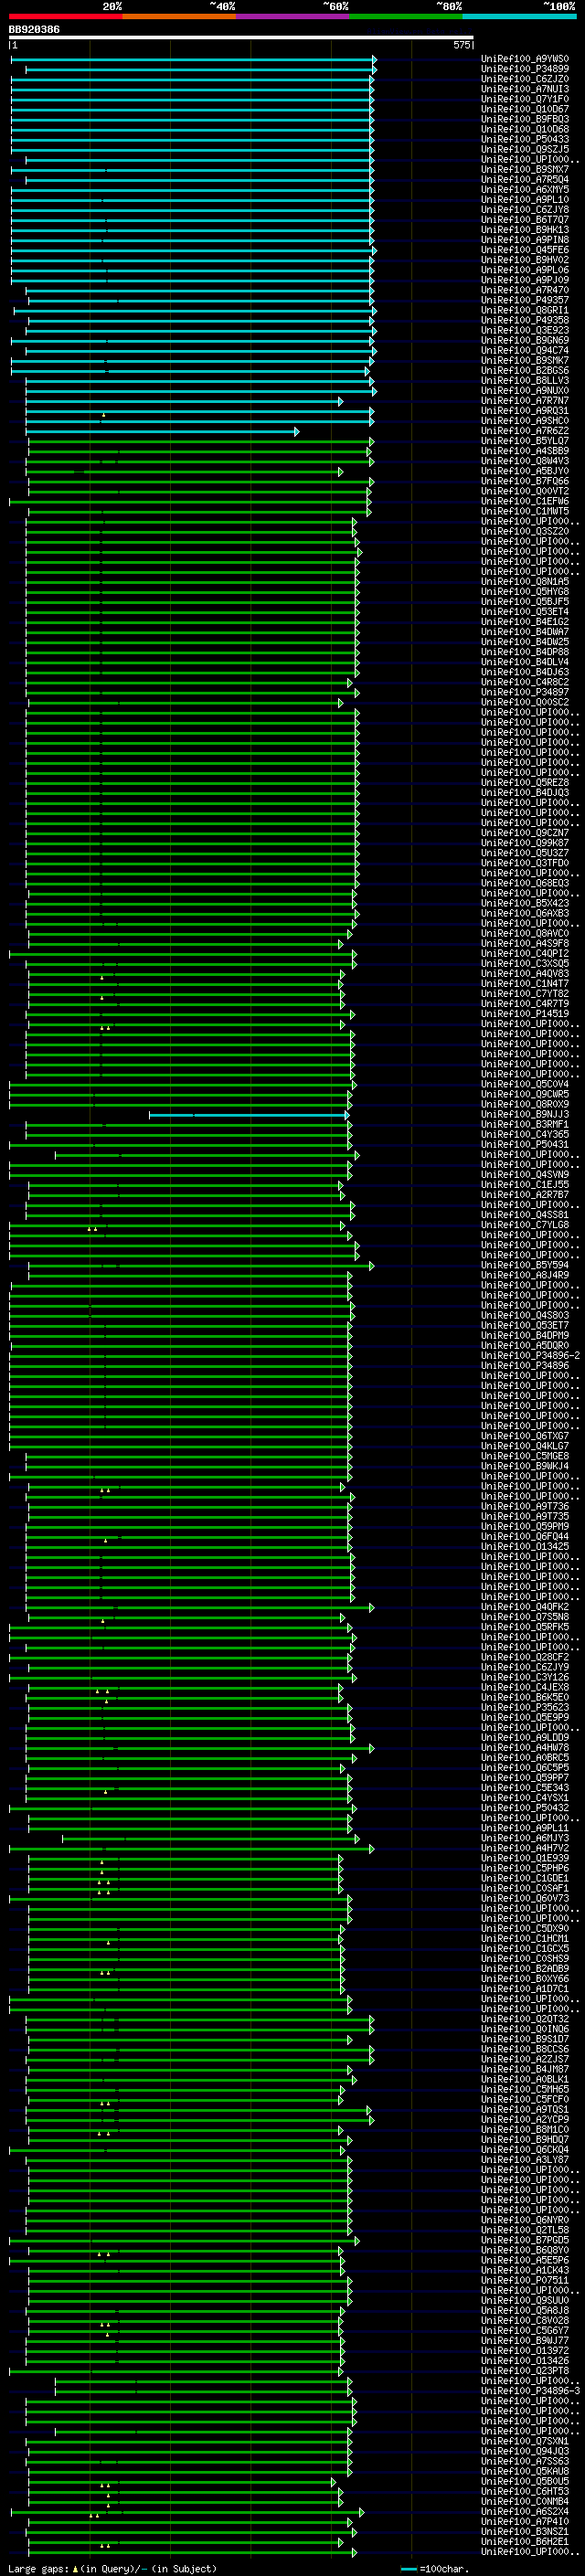585x2576 pixels.
Task: Click the green ~80% identity legend segment
Action: pos(406,16)
